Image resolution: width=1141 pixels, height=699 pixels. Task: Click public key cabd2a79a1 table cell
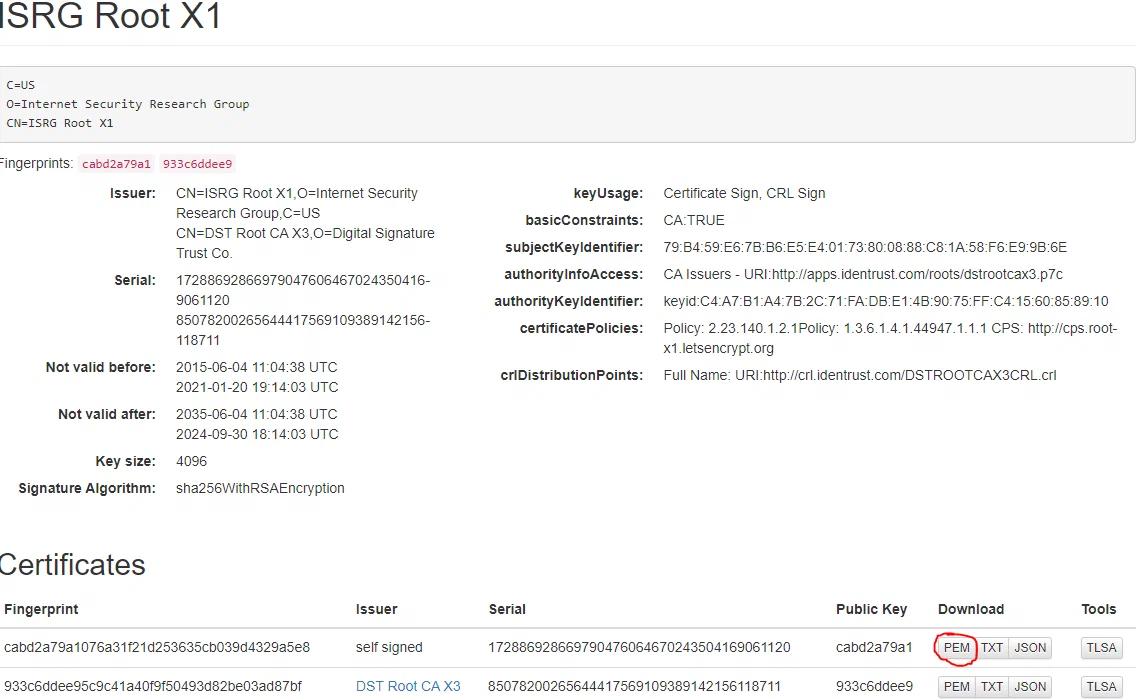(x=874, y=647)
